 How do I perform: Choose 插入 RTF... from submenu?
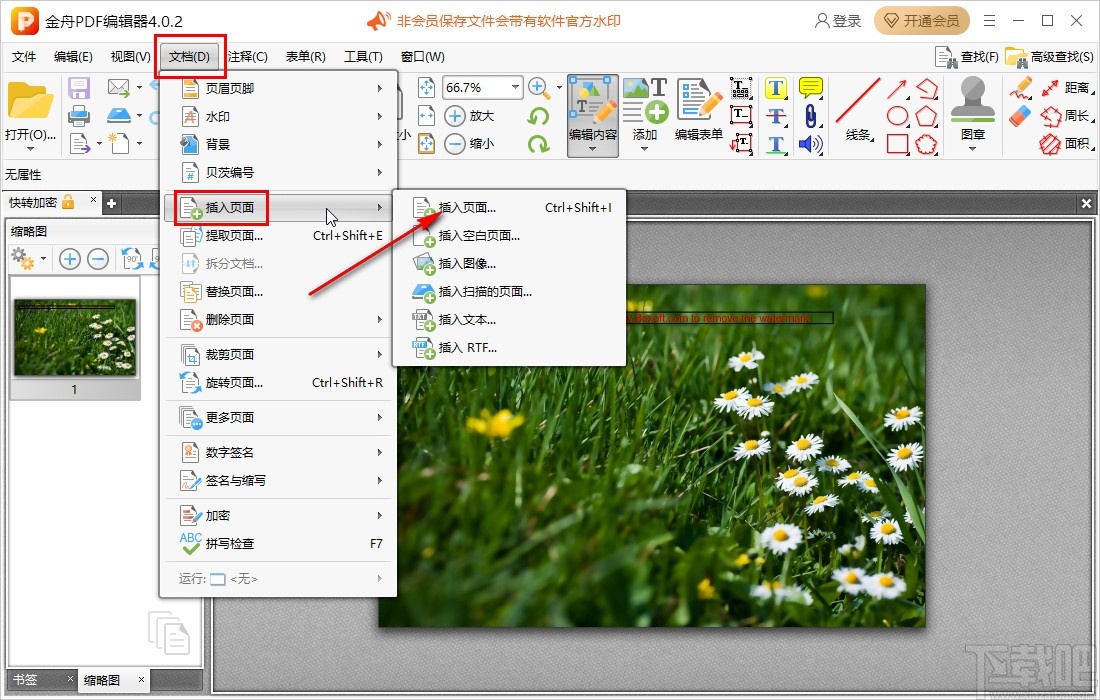pyautogui.click(x=509, y=348)
